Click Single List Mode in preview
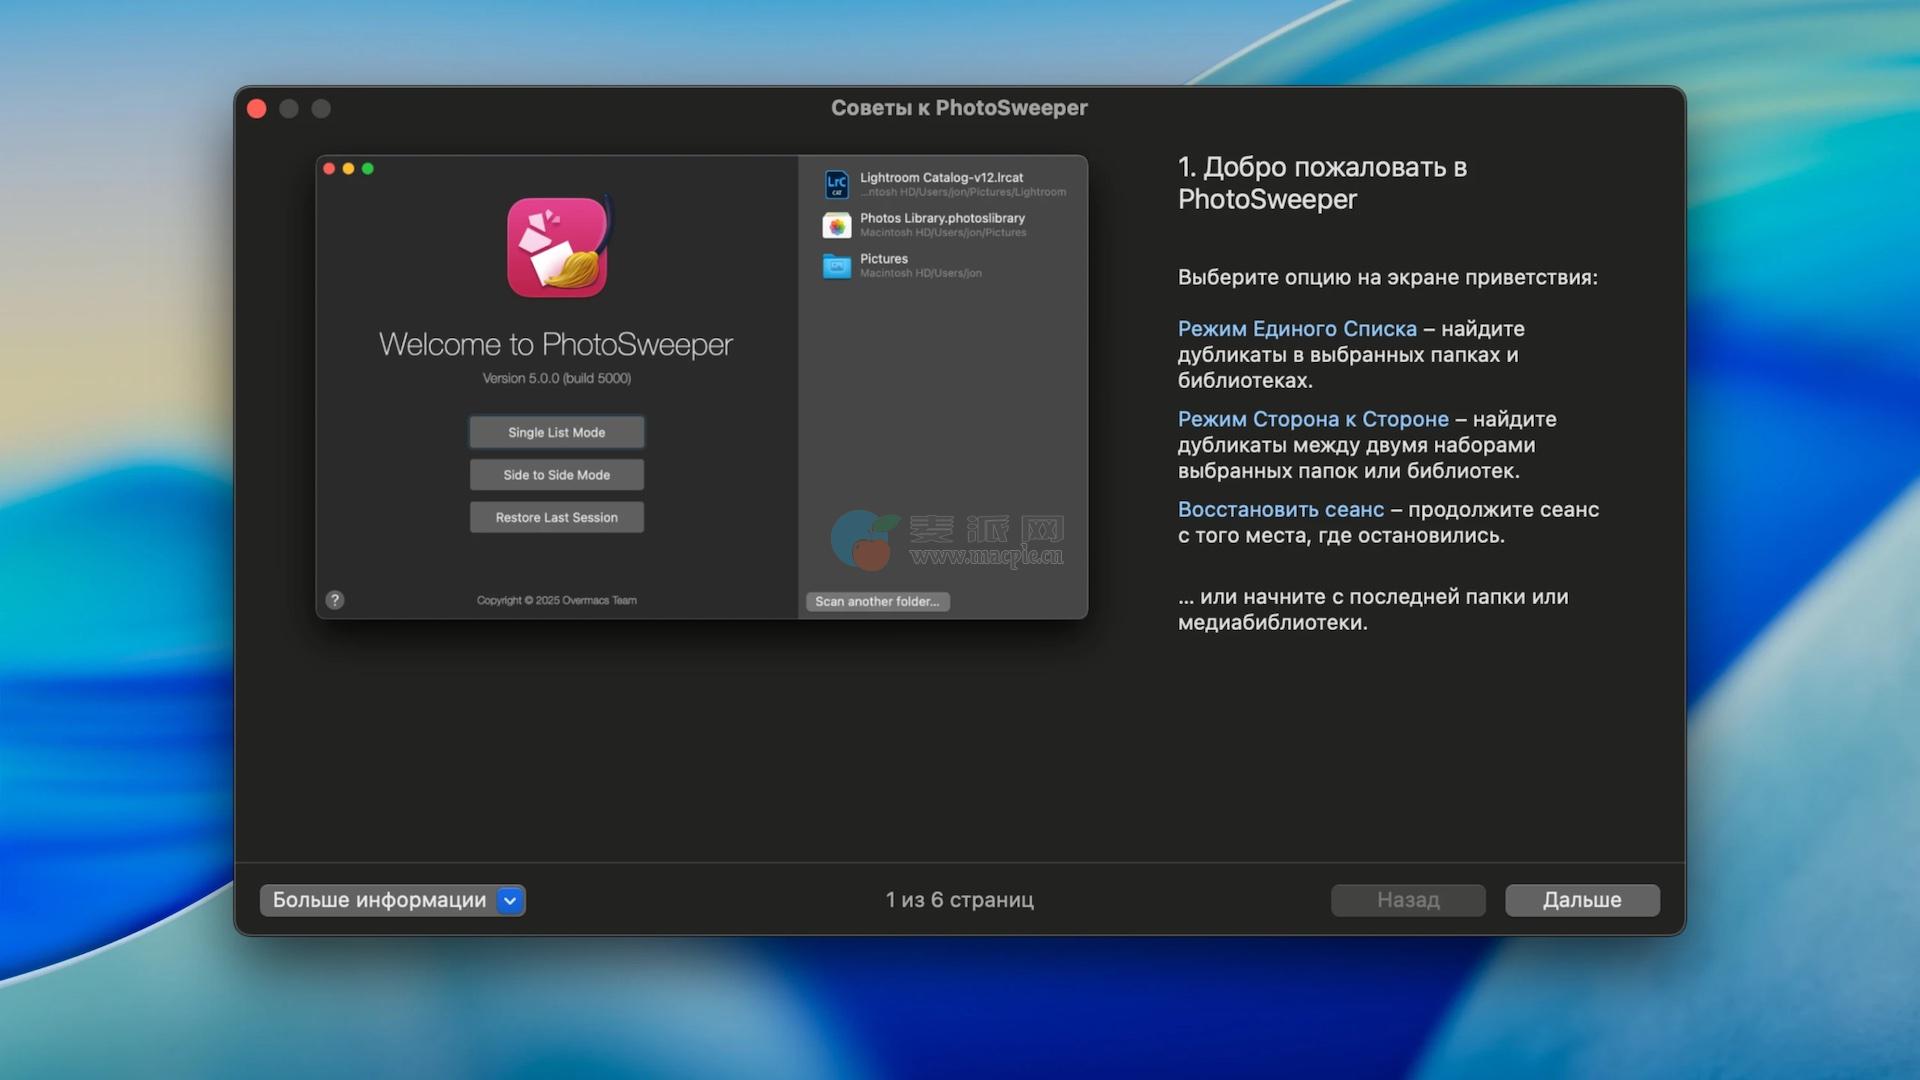 556,432
